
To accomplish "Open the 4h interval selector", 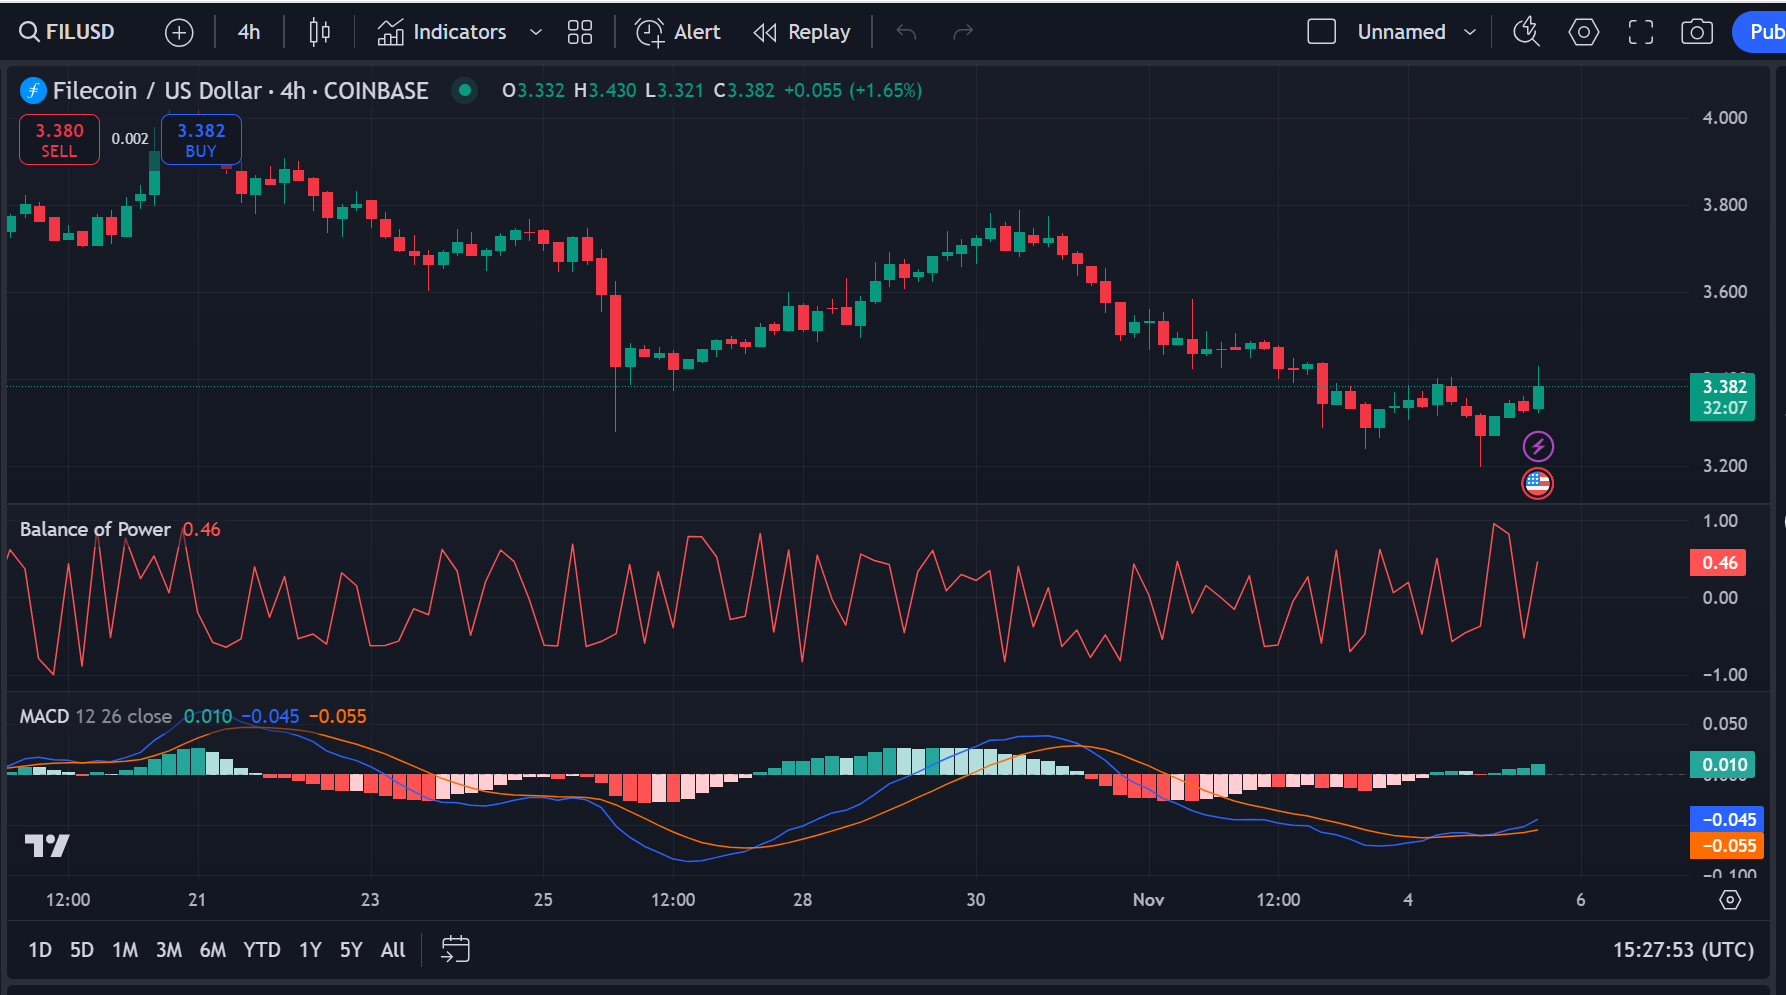I will click(249, 33).
